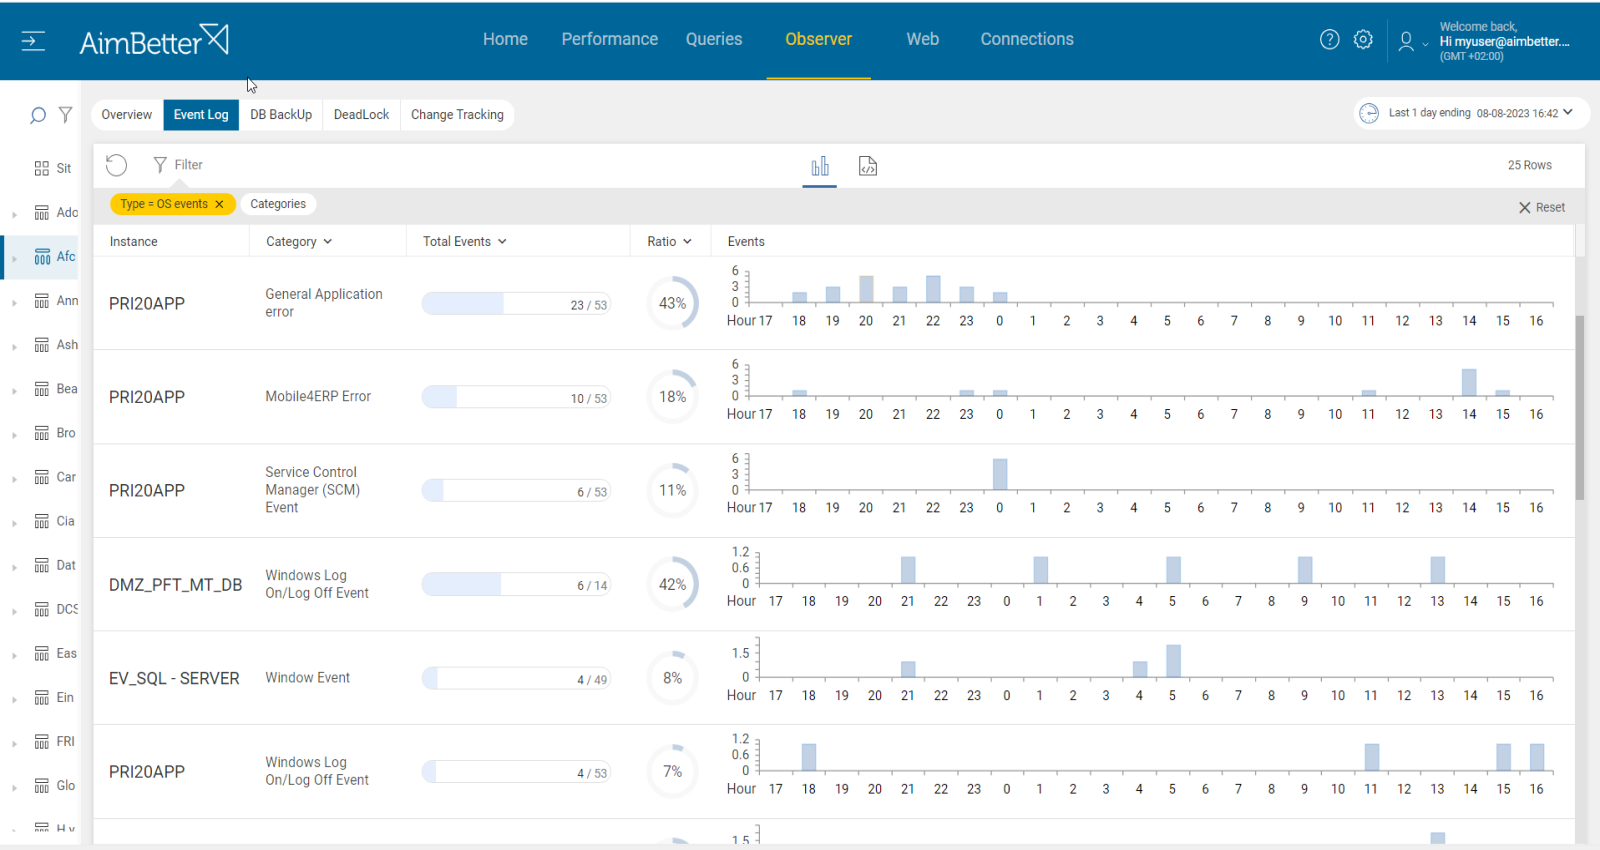Image resolution: width=1600 pixels, height=850 pixels.
Task: Click the 25 Rows count label
Action: [x=1529, y=165]
